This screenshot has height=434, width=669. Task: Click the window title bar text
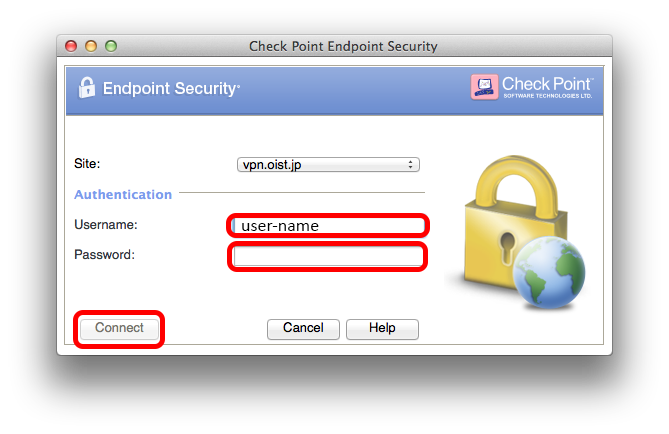(x=343, y=46)
